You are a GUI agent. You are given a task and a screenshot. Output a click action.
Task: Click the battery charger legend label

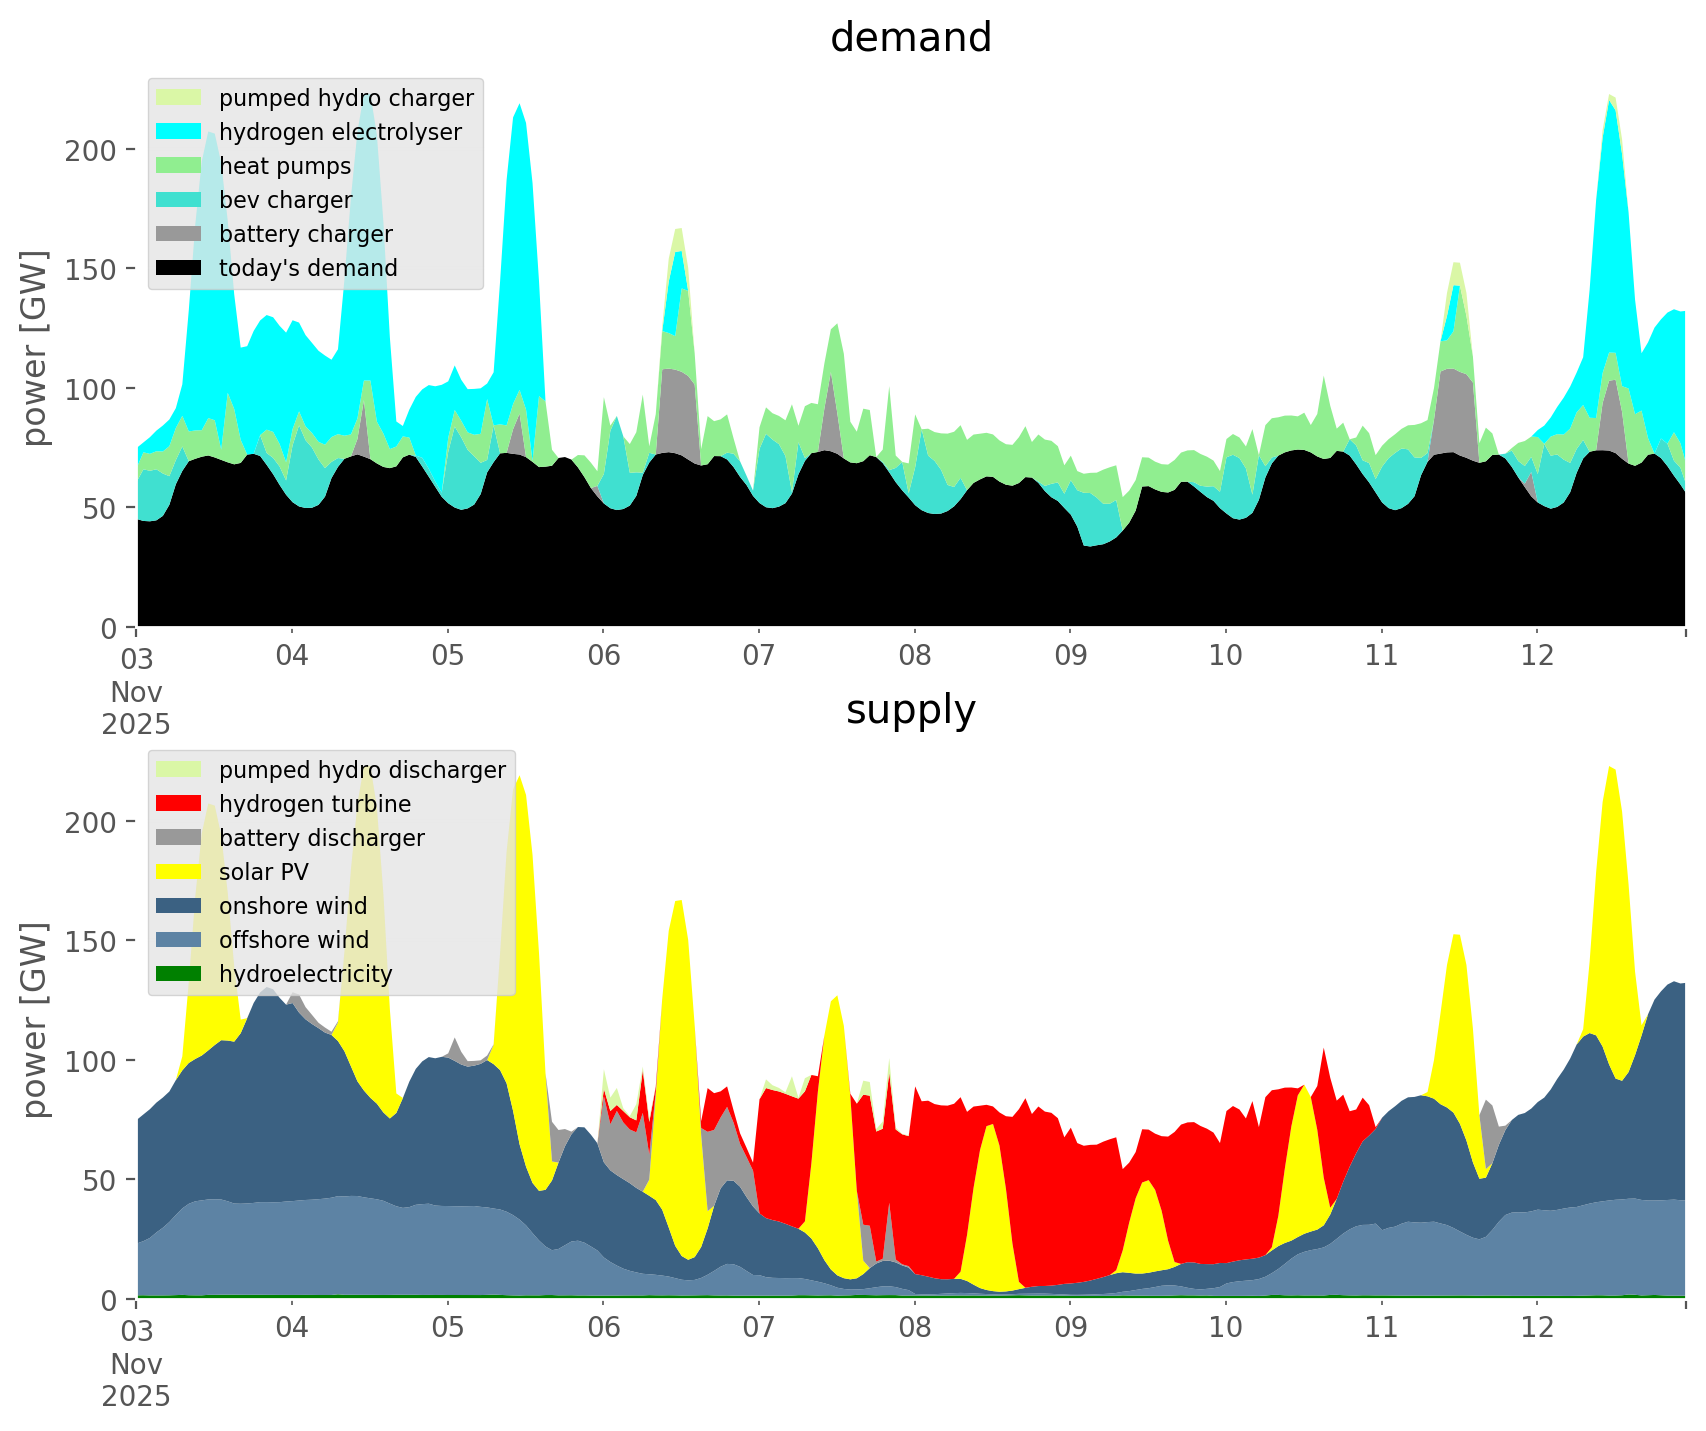[x=305, y=234]
